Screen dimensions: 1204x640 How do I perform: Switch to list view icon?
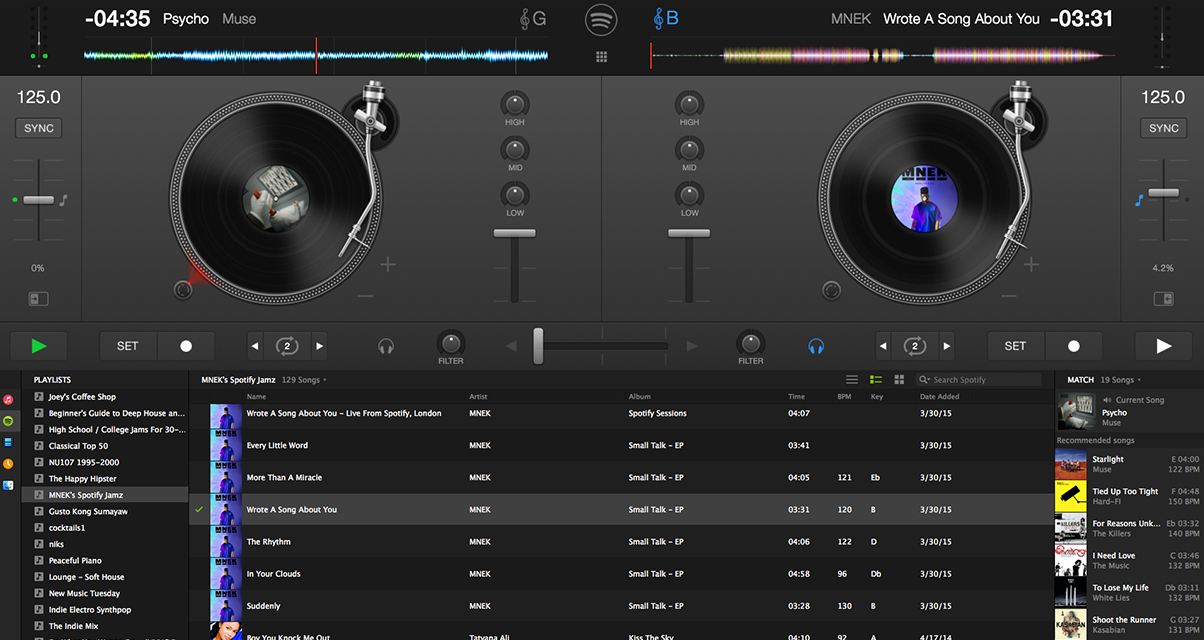click(852, 380)
